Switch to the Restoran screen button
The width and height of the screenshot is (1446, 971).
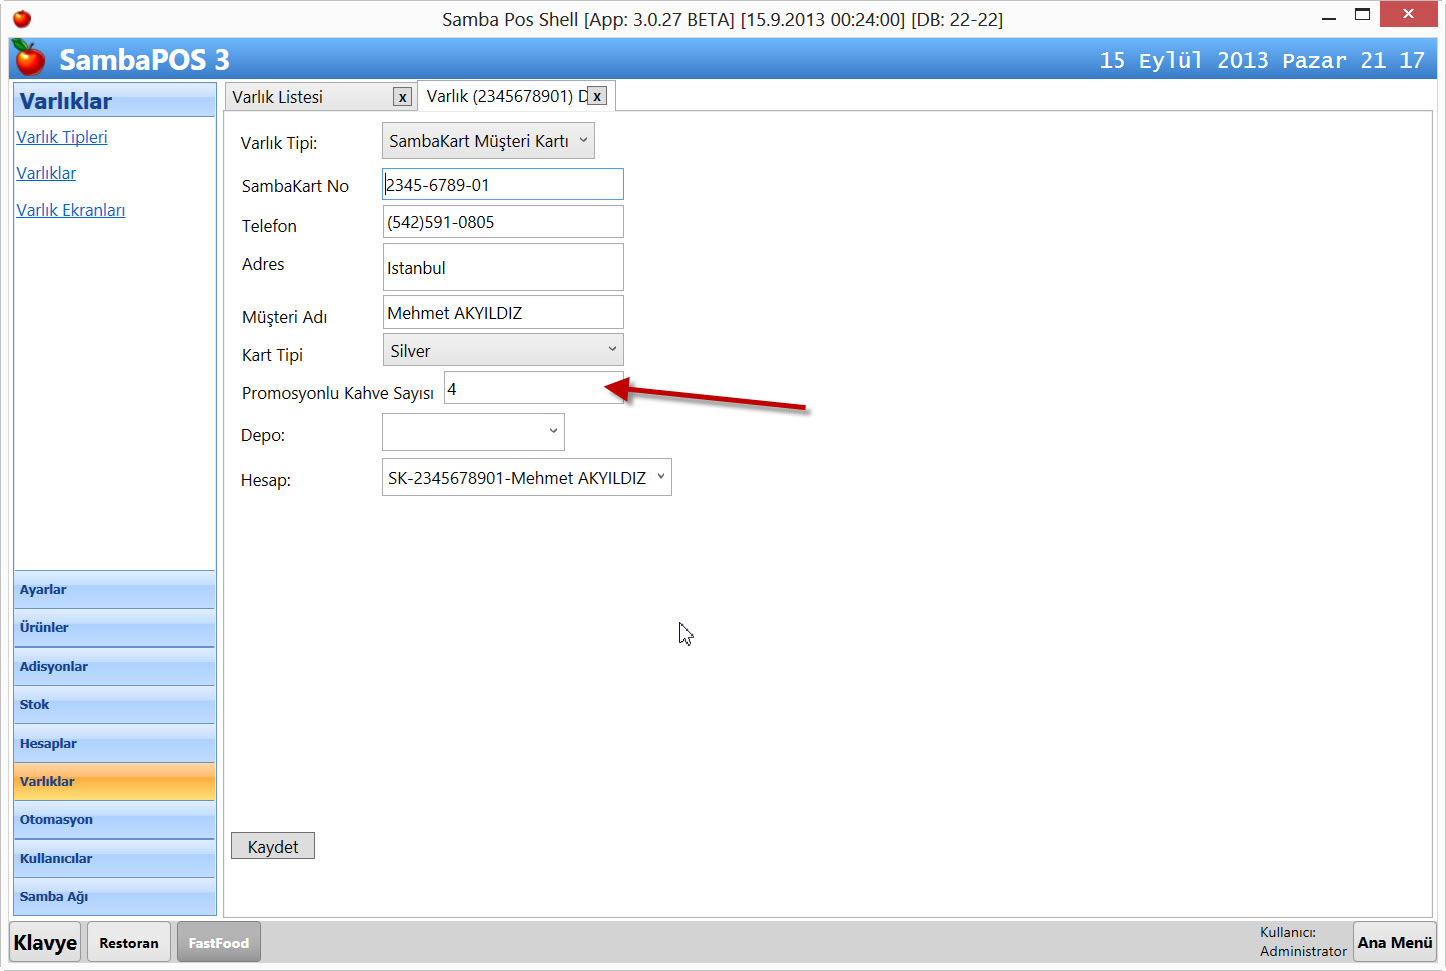click(129, 943)
